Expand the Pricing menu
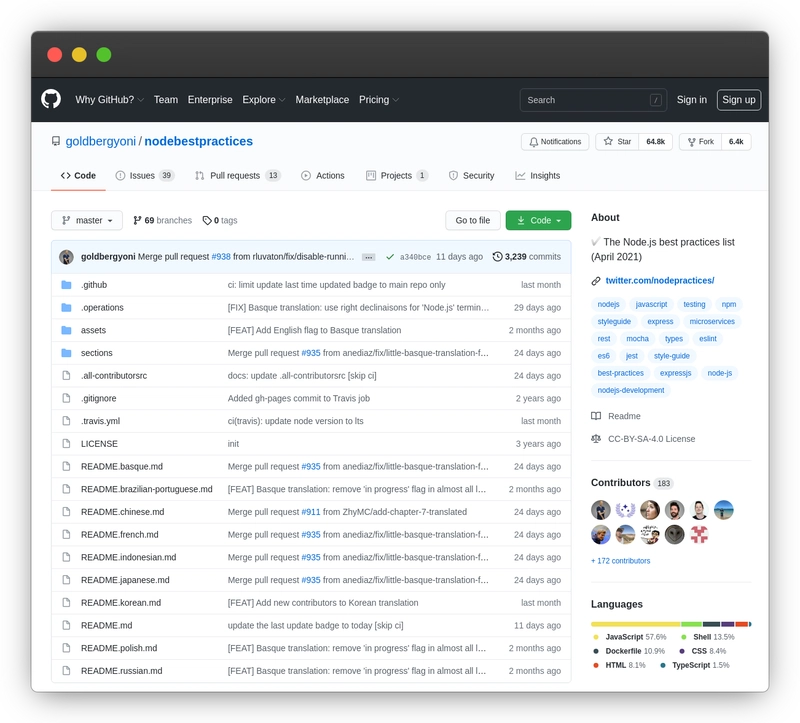This screenshot has height=723, width=800. (379, 99)
